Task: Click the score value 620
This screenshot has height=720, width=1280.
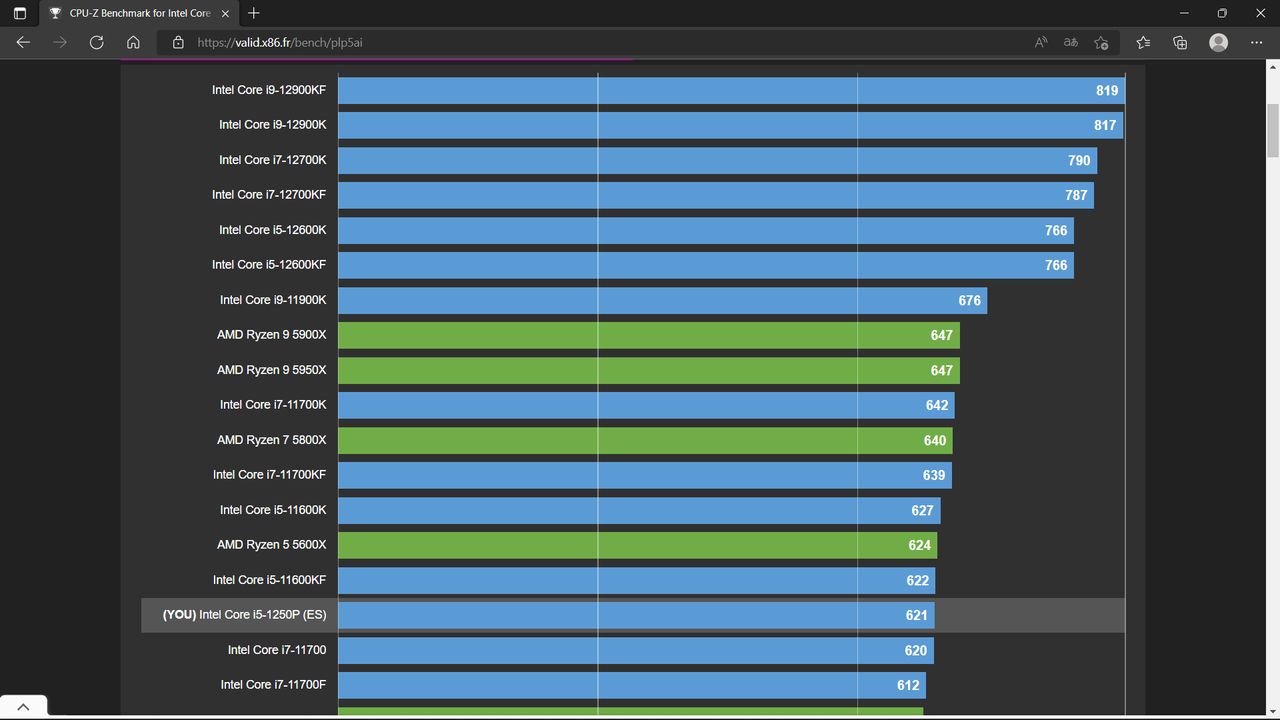Action: (916, 650)
